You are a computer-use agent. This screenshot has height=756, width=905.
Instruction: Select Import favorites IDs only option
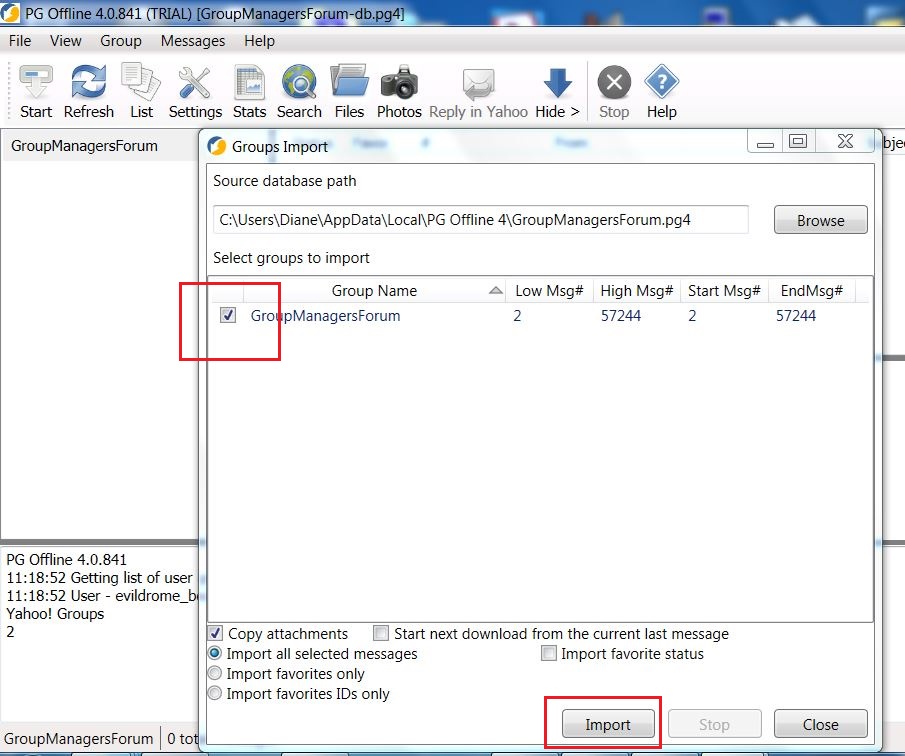point(215,693)
